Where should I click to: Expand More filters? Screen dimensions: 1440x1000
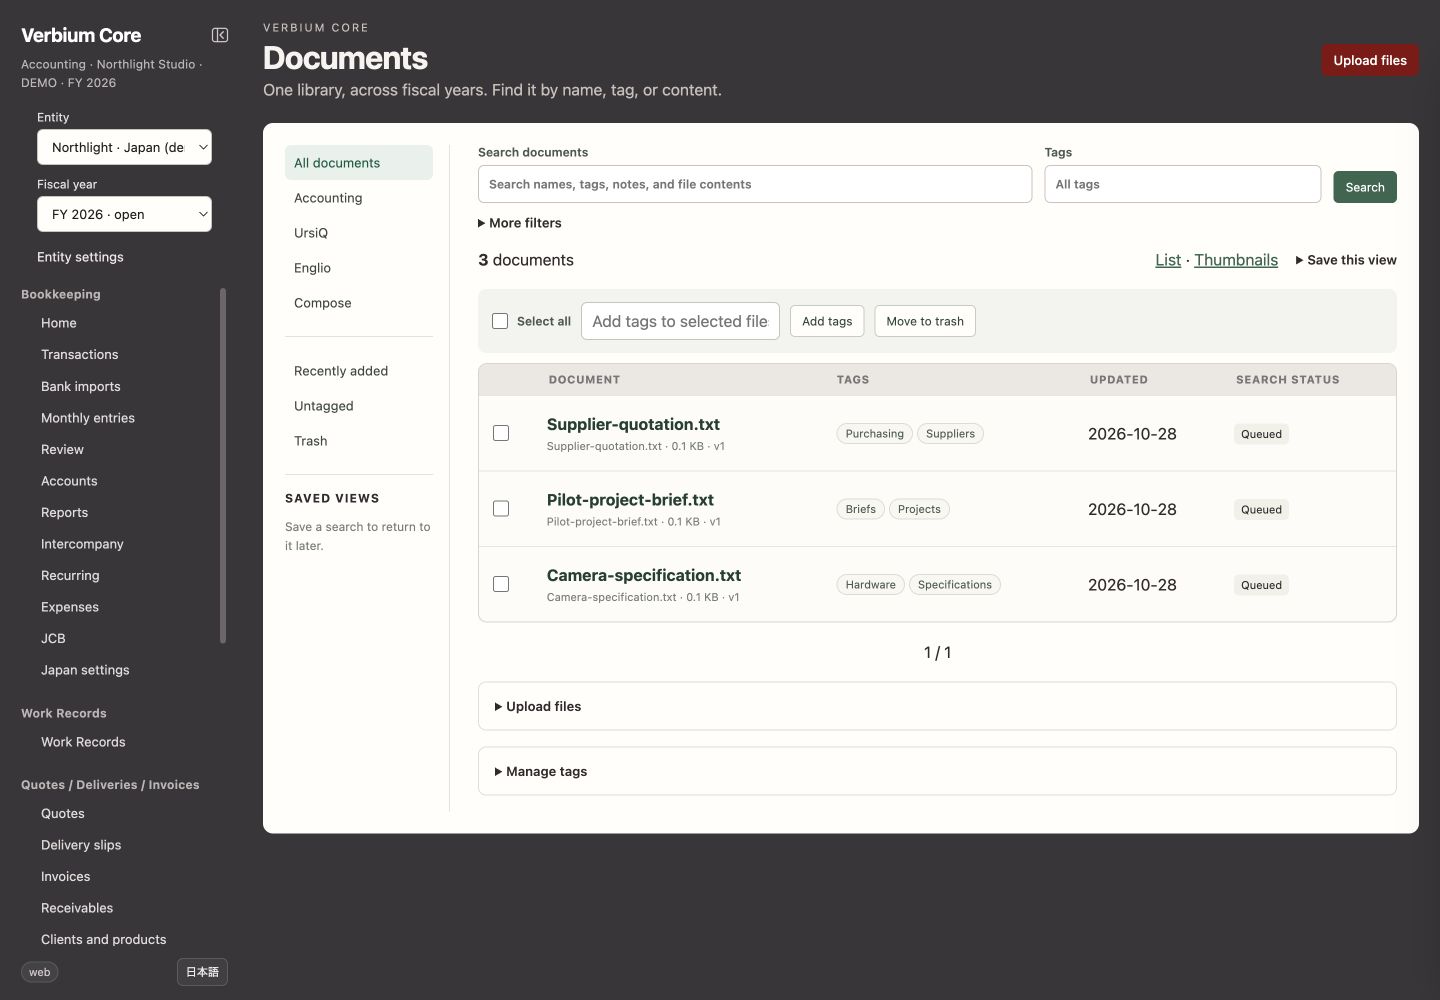(520, 223)
